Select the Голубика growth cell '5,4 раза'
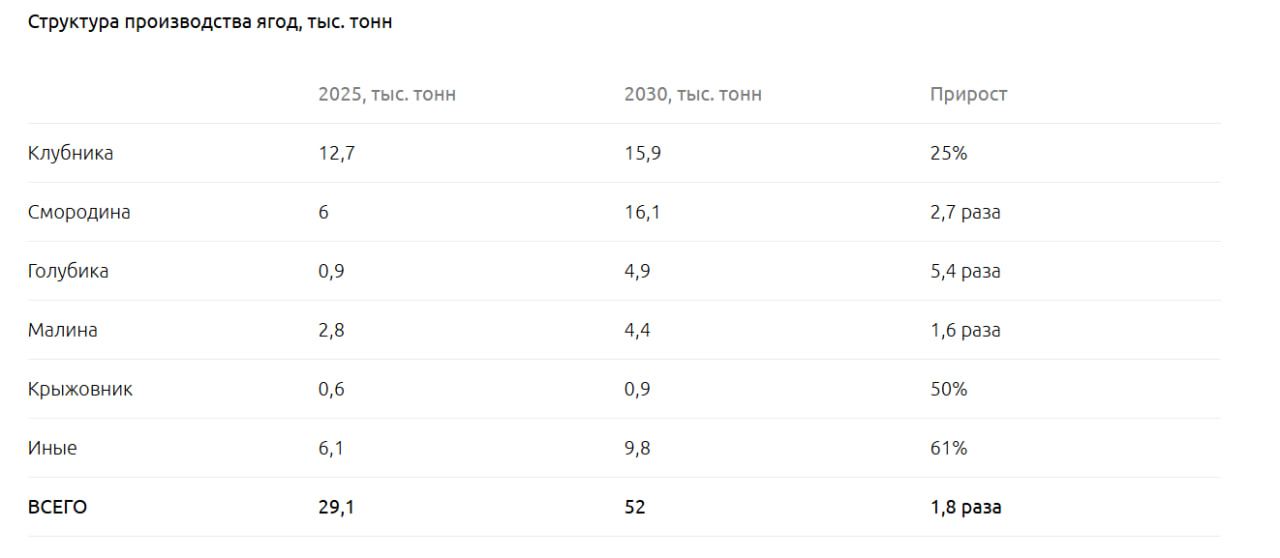Screen dimensions: 1280x558 click(965, 272)
